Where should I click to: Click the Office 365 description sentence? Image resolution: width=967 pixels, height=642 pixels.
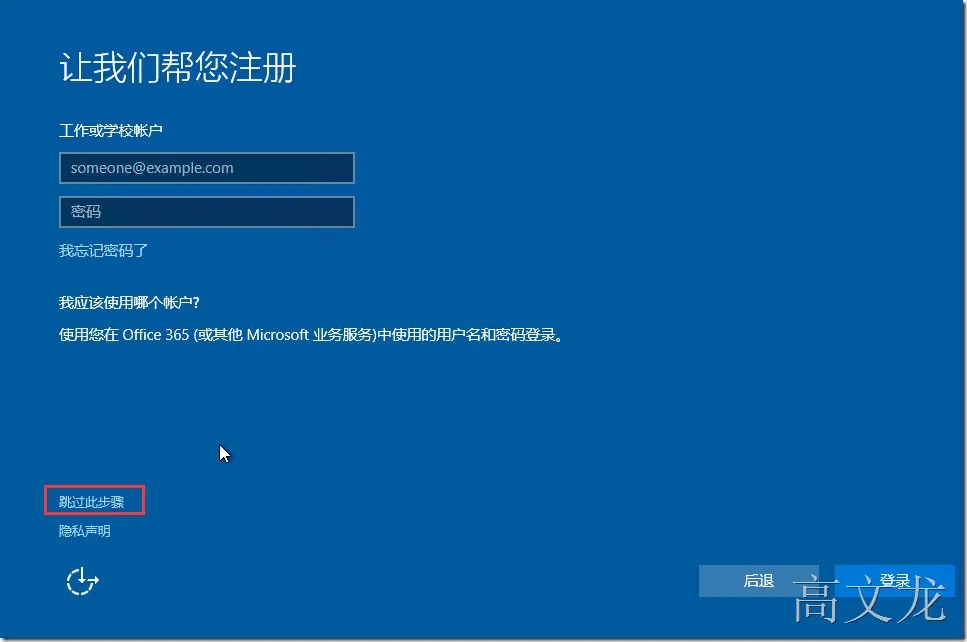click(x=311, y=335)
